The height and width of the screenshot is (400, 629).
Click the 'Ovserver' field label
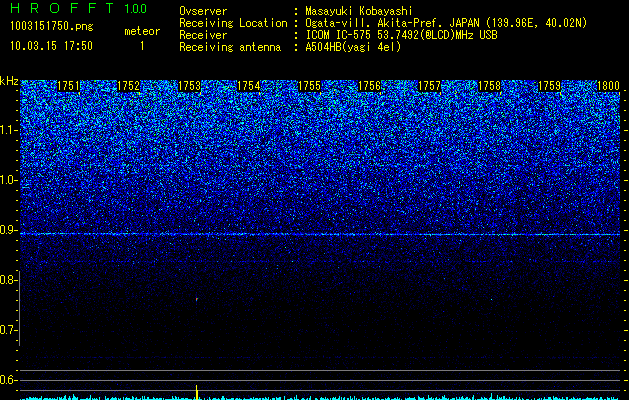pyautogui.click(x=203, y=11)
